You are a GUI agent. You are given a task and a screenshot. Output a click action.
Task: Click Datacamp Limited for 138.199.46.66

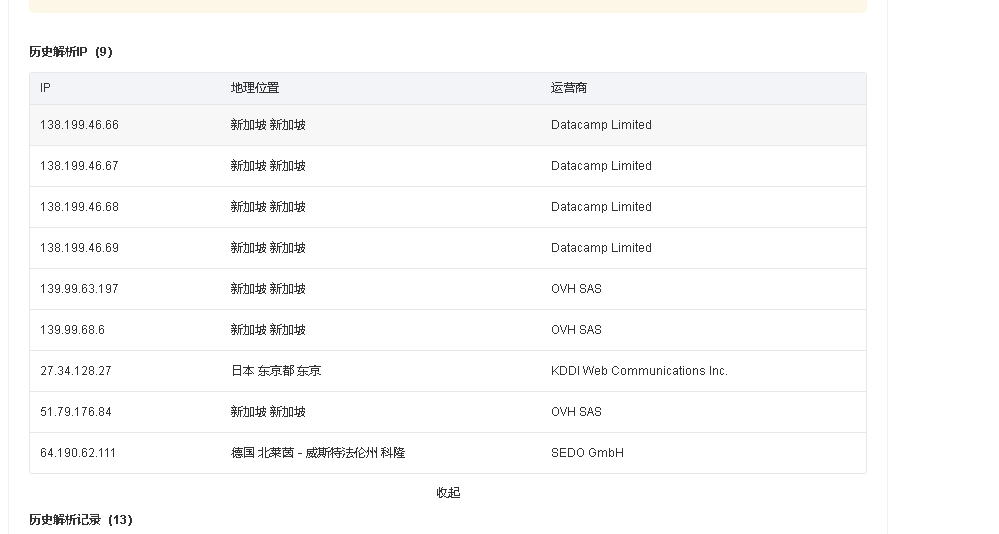[x=601, y=125]
